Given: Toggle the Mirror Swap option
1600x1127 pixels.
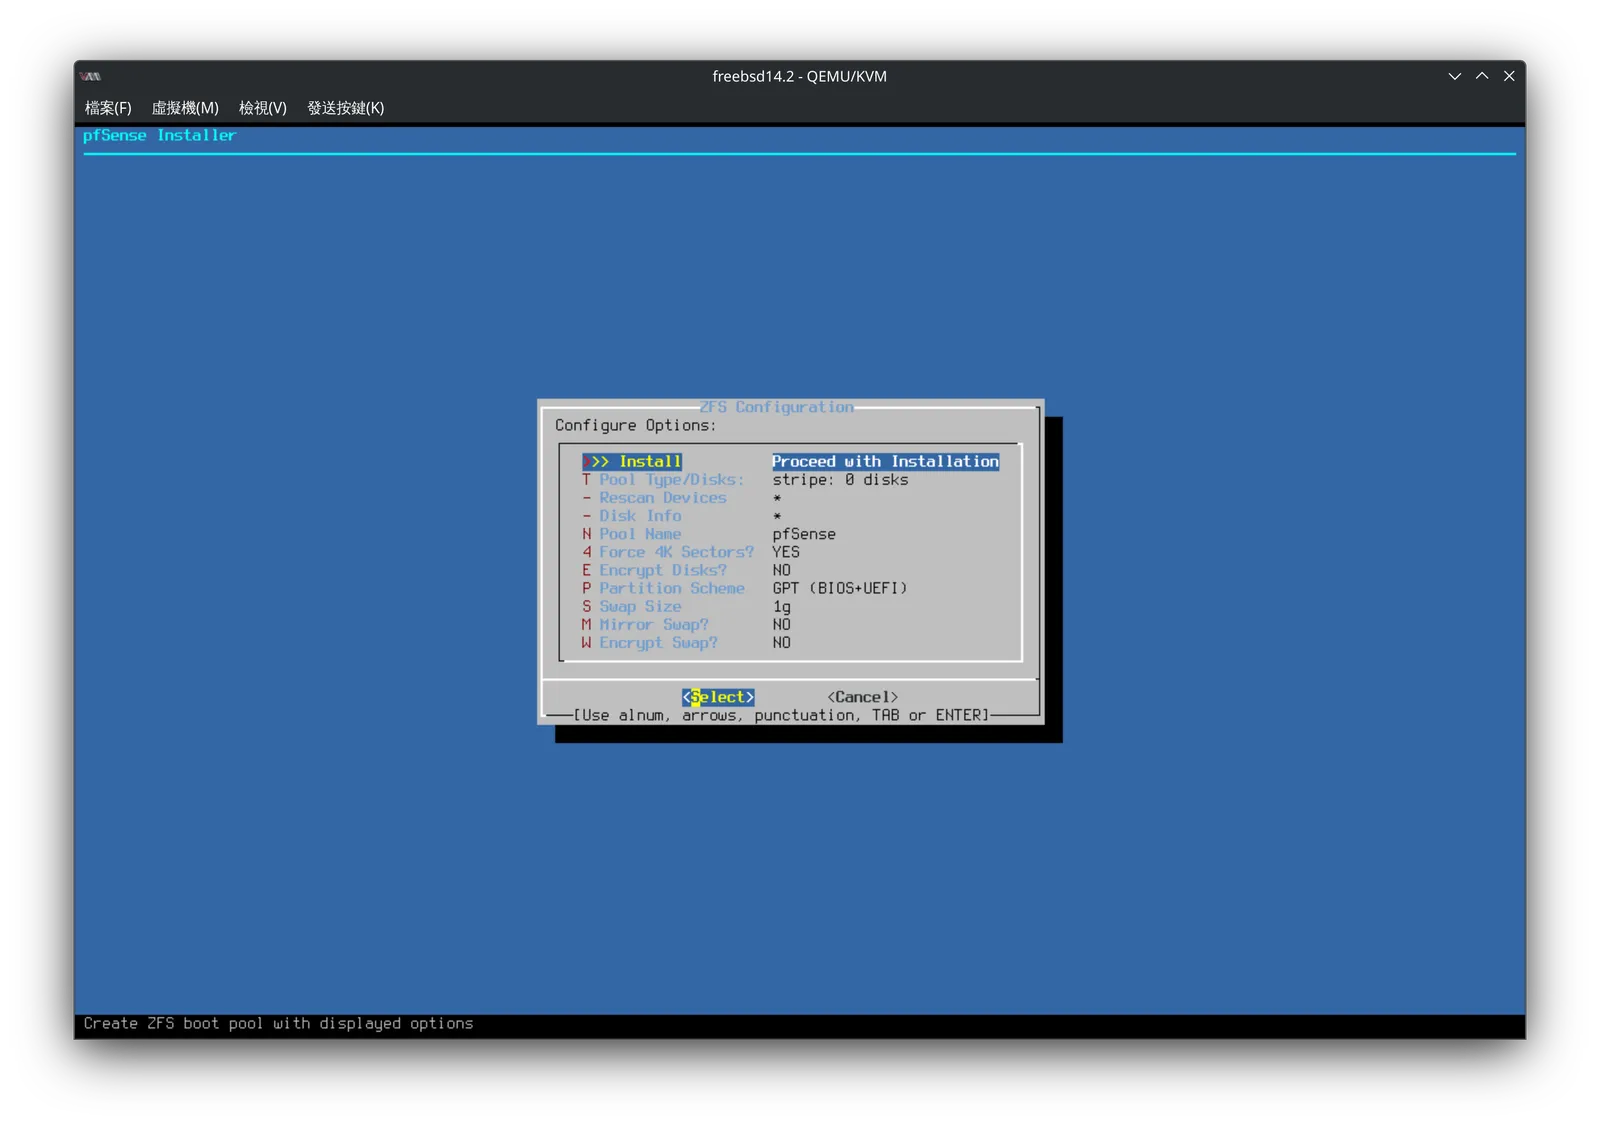Looking at the screenshot, I should [x=790, y=624].
